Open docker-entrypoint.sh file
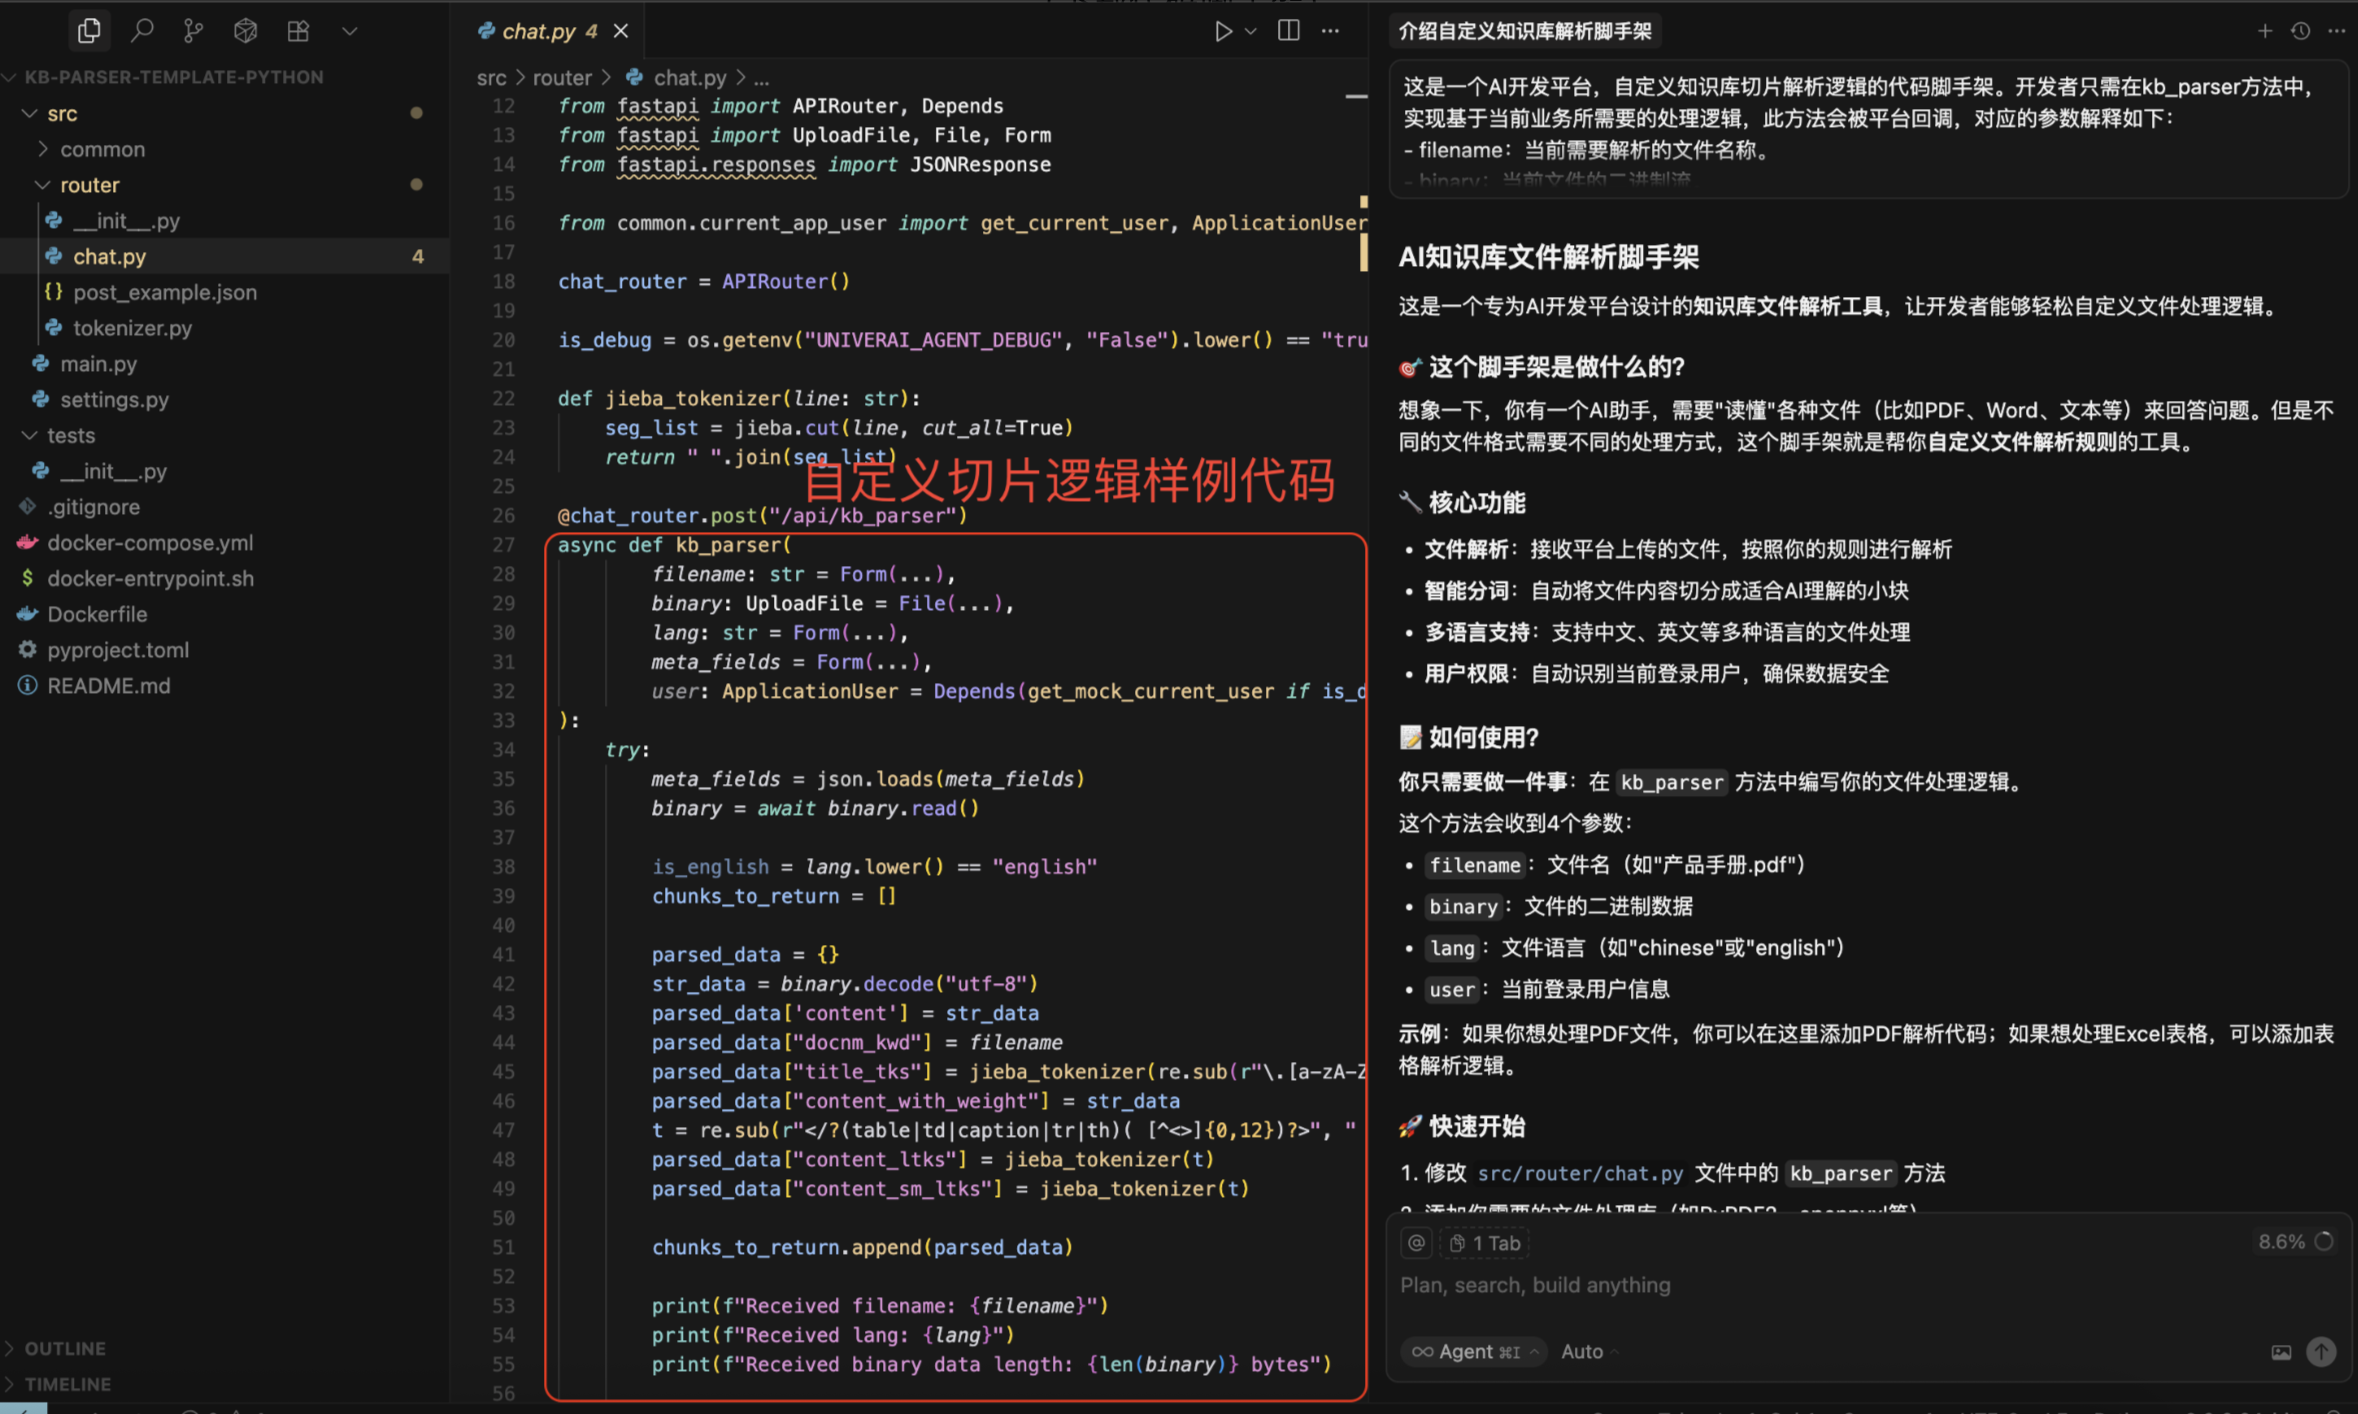Screen dimensions: 2358x1414 (x=150, y=579)
